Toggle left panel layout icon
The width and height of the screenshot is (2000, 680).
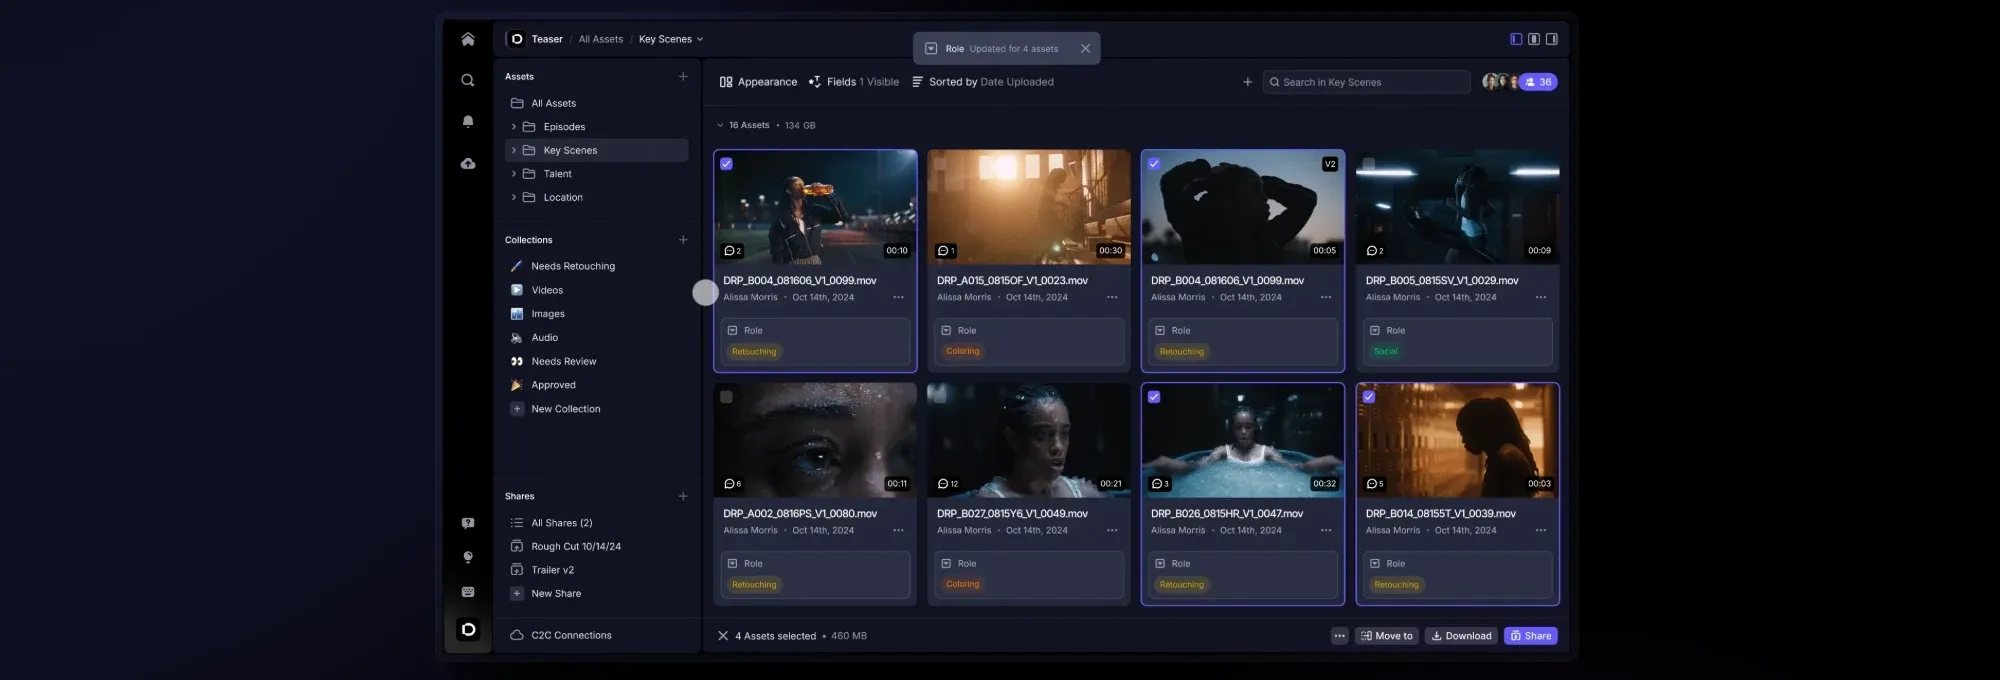point(1516,39)
